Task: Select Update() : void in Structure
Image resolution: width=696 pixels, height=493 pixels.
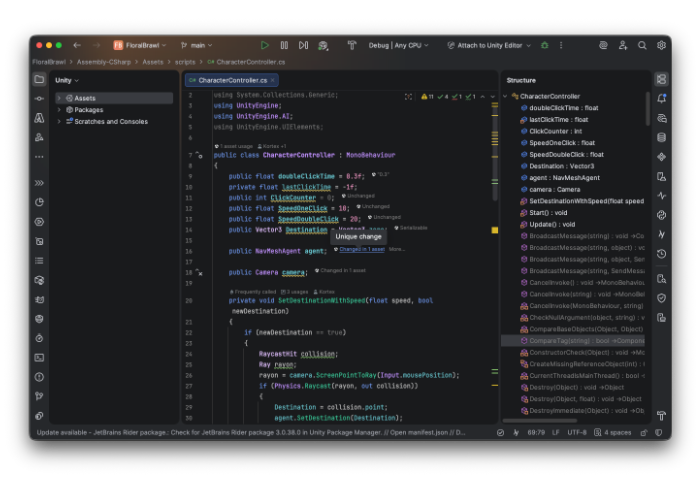Action: pyautogui.click(x=552, y=225)
